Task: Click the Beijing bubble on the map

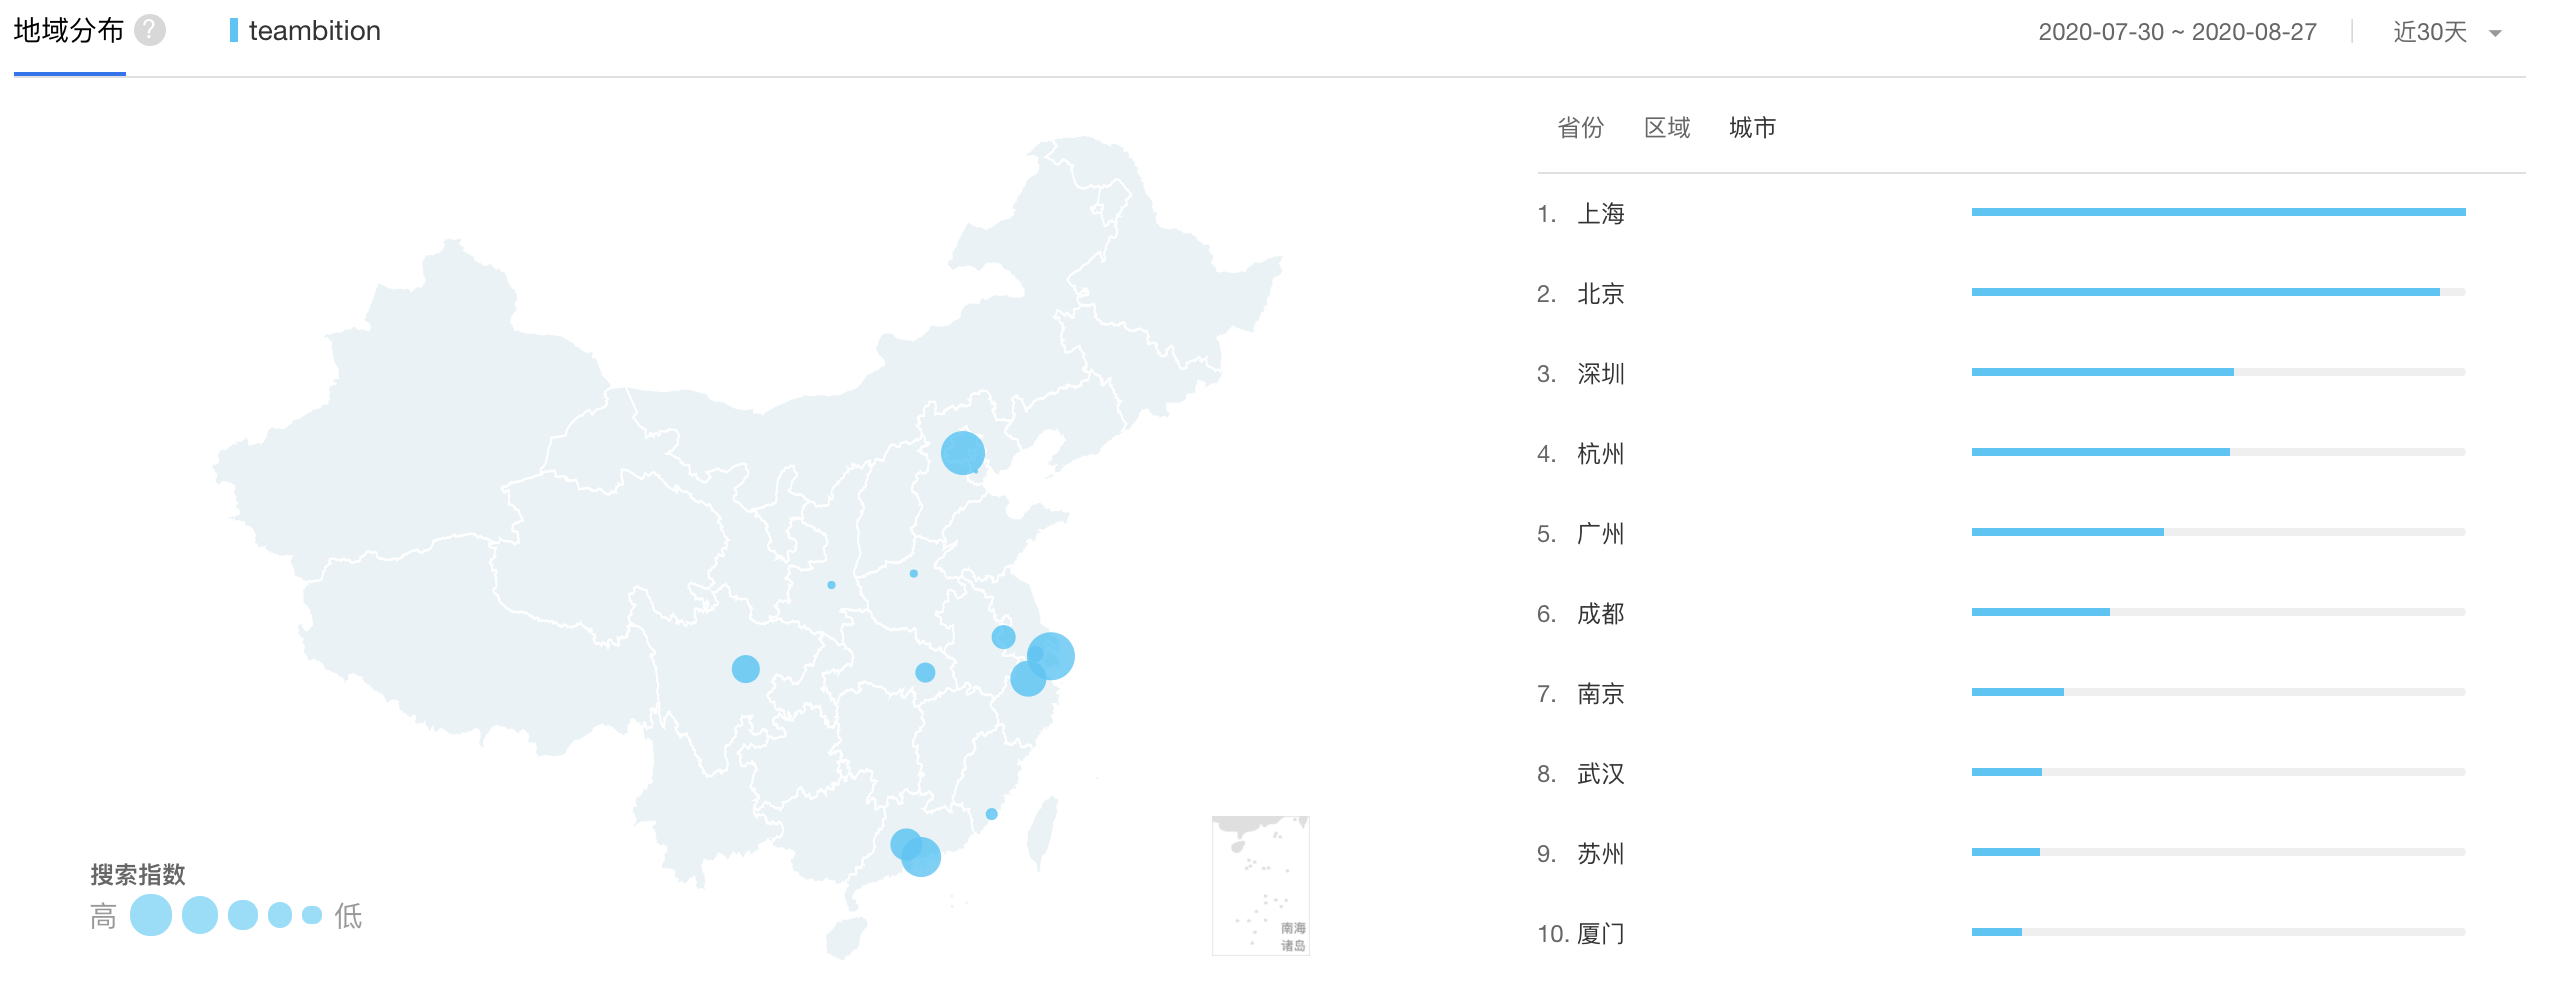Action: [962, 453]
